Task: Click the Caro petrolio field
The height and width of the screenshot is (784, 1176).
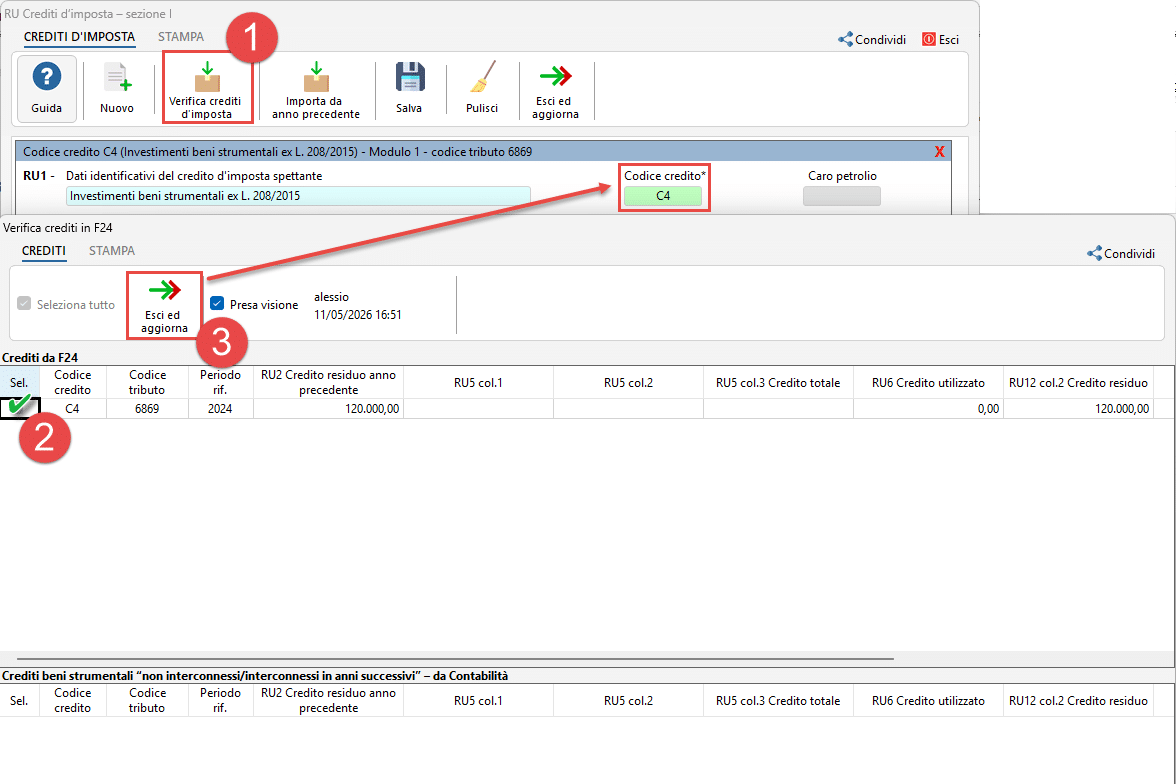Action: 842,196
